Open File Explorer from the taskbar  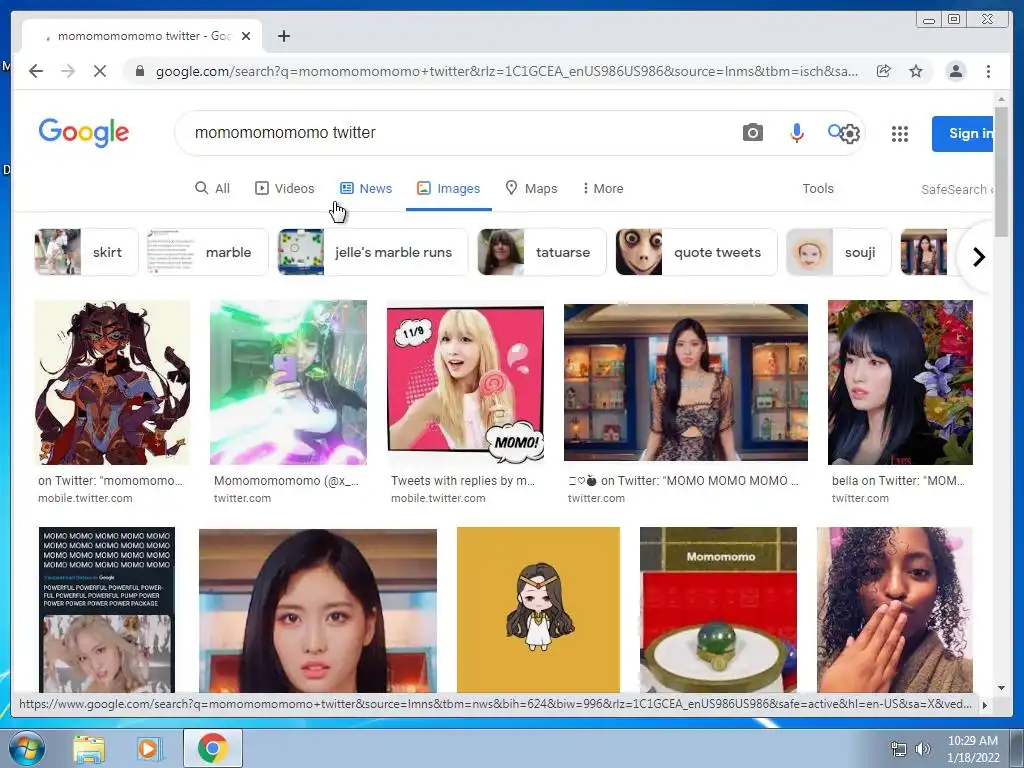tap(89, 748)
